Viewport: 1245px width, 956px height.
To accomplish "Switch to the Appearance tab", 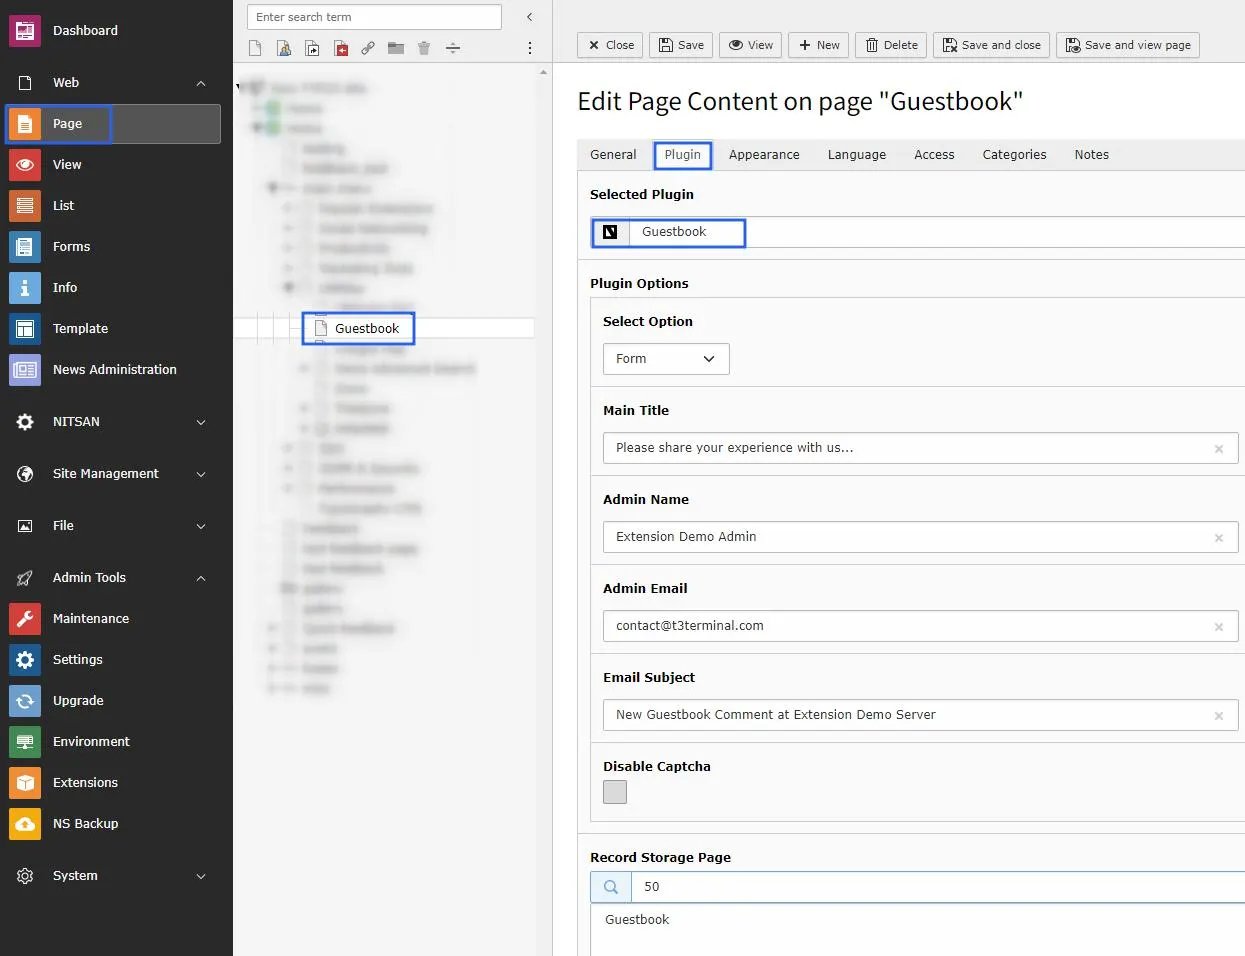I will tap(764, 155).
